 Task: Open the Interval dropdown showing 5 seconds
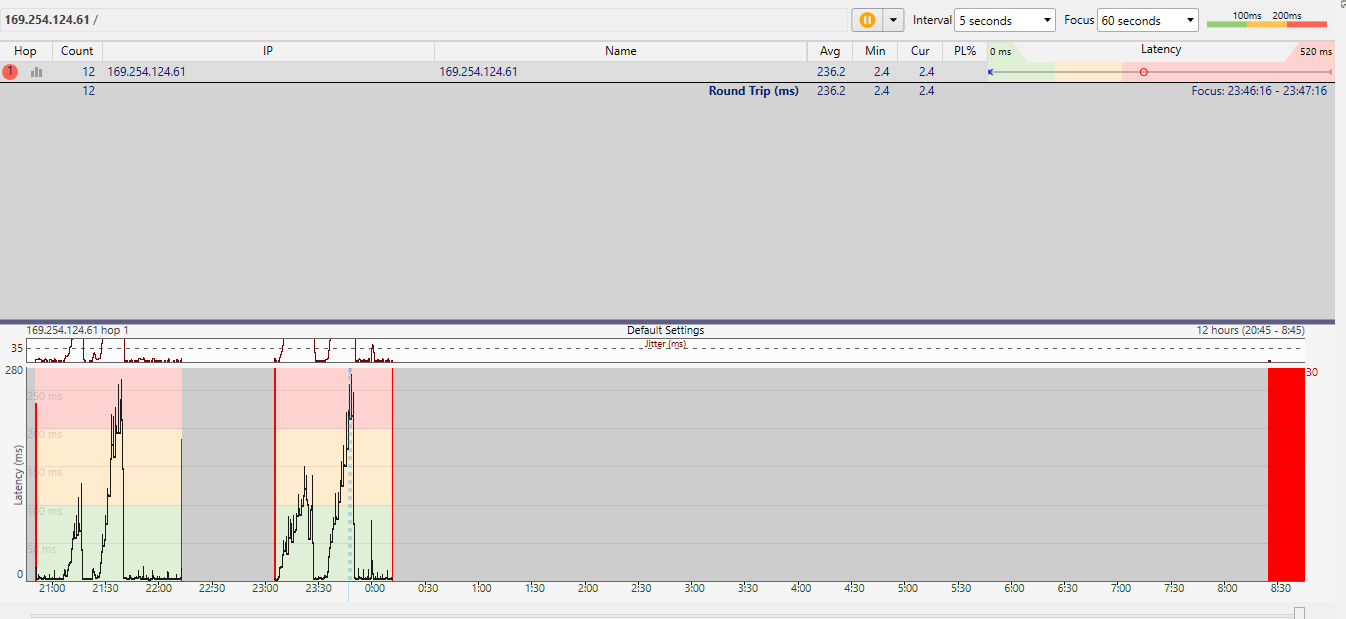(x=1005, y=20)
